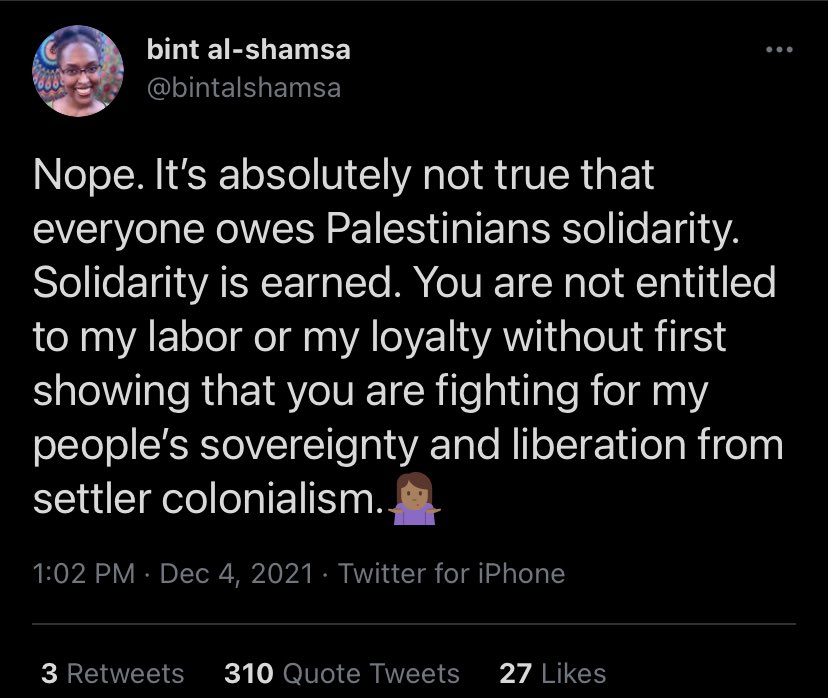Show the 310 Quote Tweets
Image resolution: width=828 pixels, height=698 pixels.
coord(343,674)
